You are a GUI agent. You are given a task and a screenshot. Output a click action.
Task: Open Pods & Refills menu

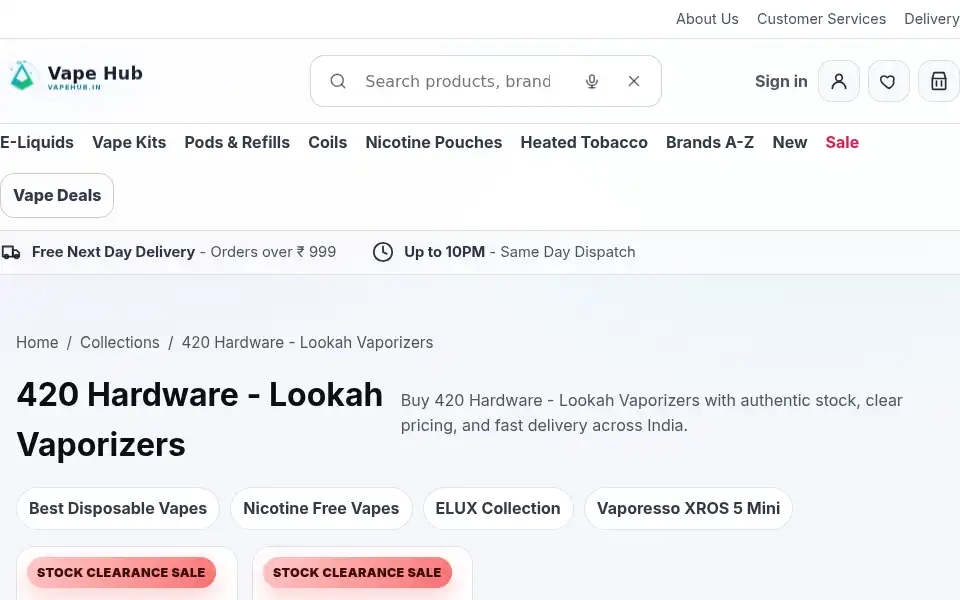click(237, 142)
